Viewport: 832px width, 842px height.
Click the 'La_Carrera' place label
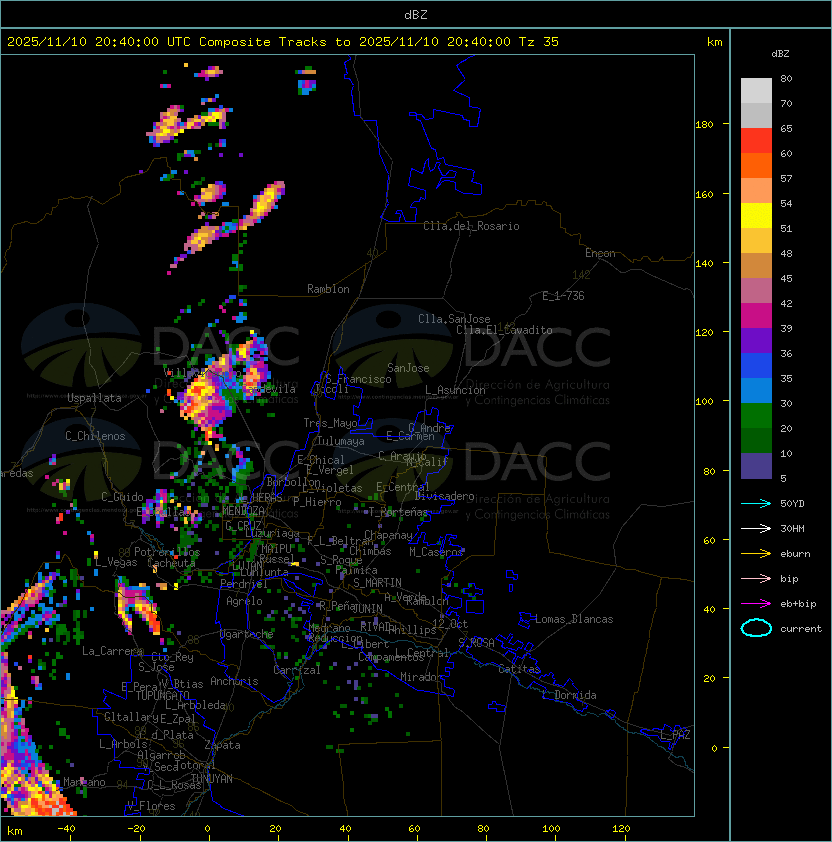click(113, 651)
